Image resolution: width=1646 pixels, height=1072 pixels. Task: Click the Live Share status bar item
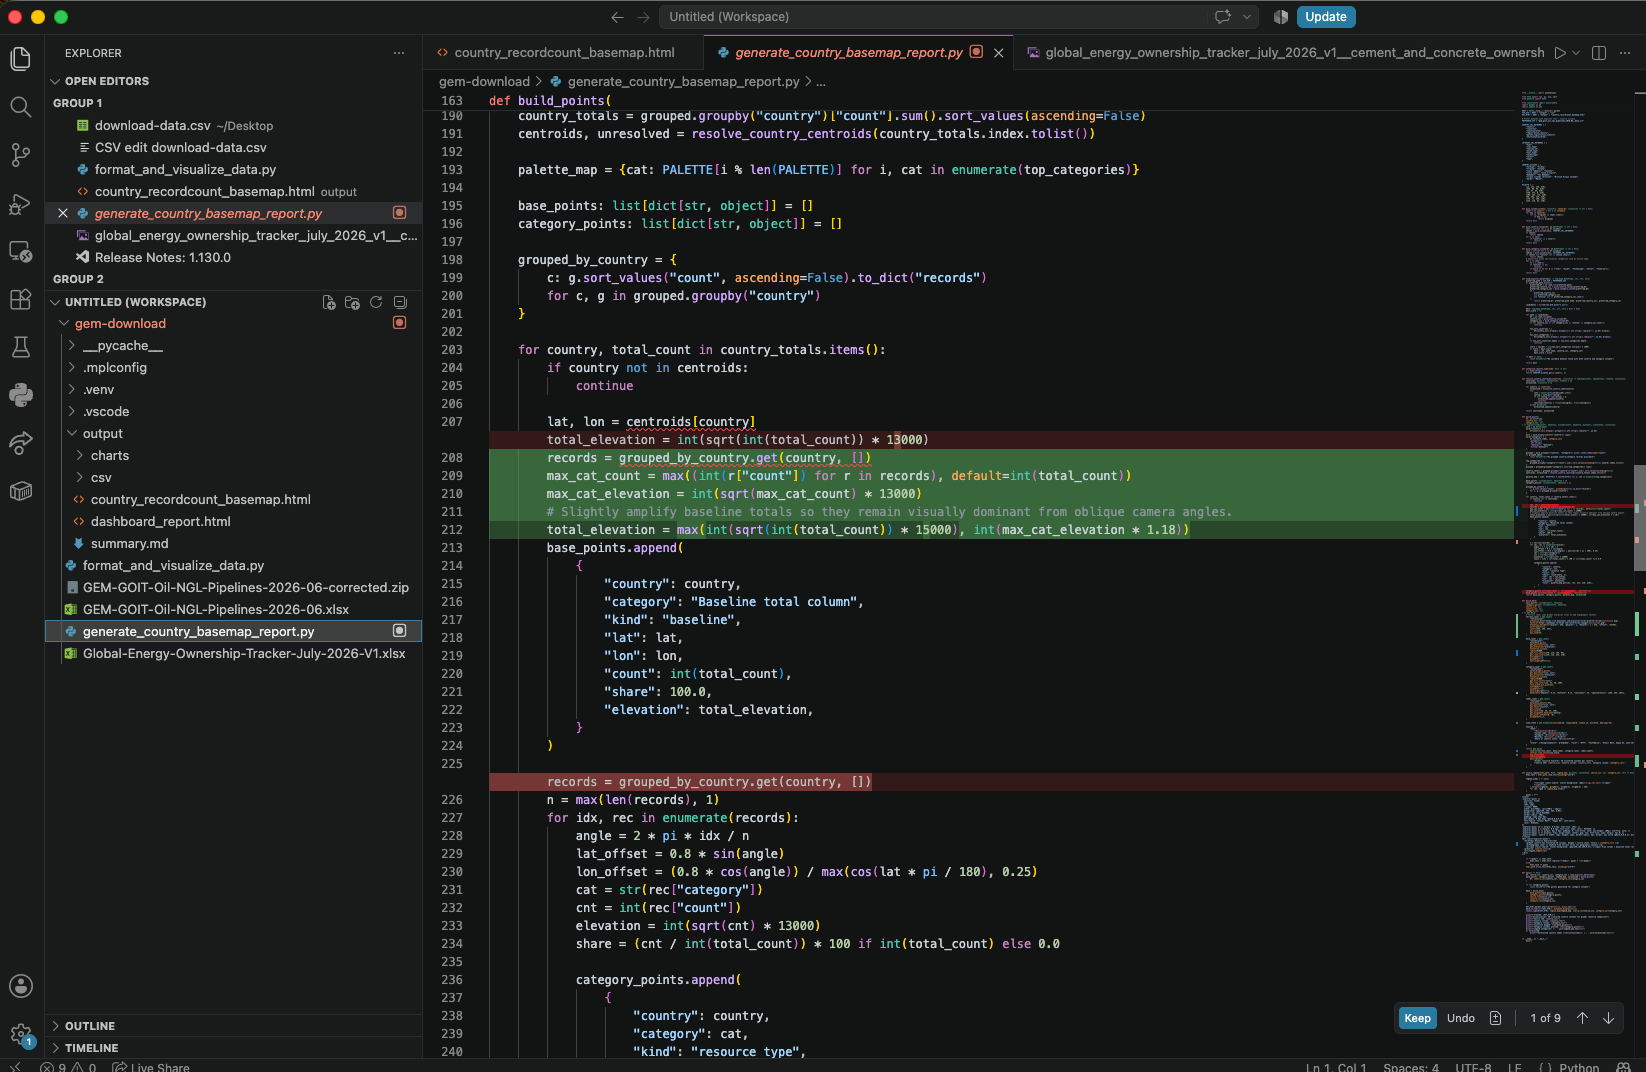click(x=151, y=1067)
